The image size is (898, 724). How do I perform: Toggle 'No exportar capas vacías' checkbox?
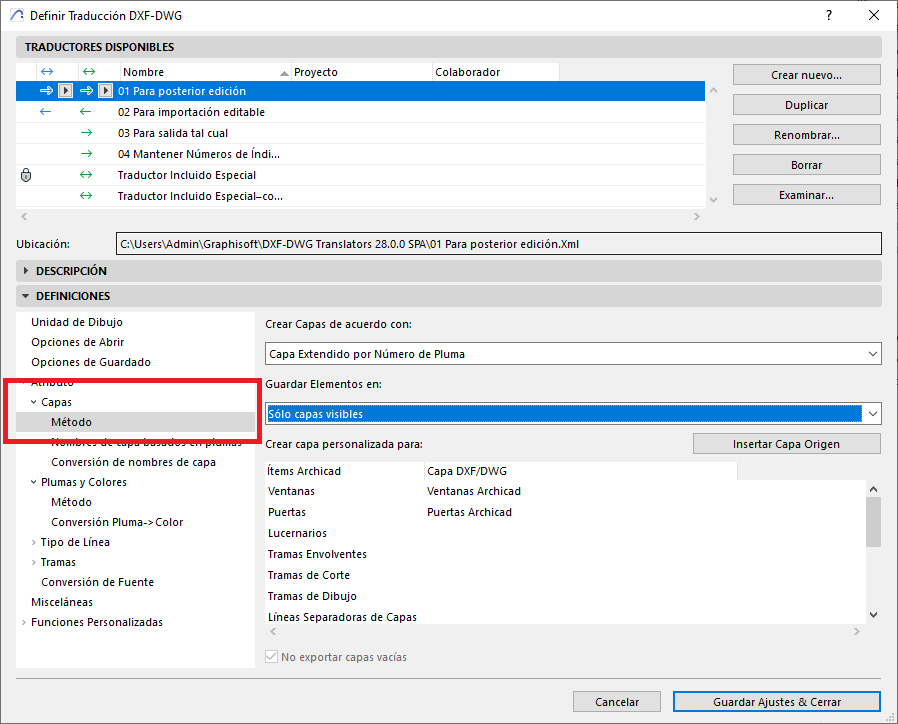(x=272, y=657)
